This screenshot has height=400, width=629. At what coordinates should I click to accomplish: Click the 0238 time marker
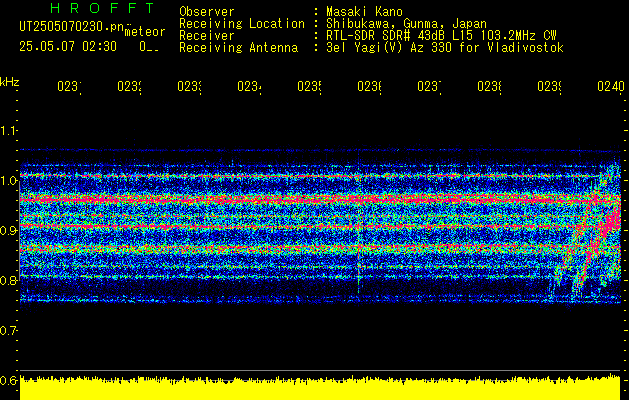(489, 86)
